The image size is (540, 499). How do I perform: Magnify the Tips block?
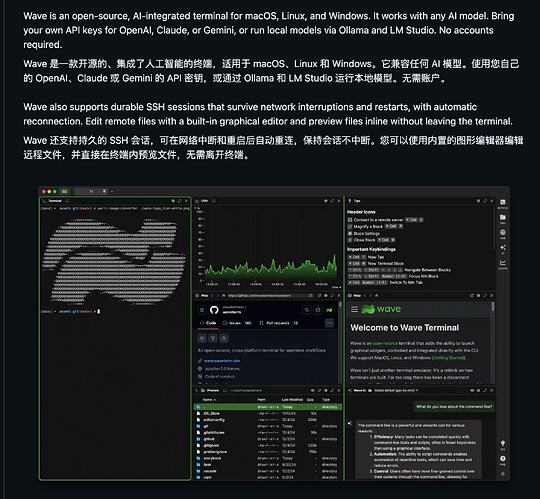pyautogui.click(x=485, y=201)
